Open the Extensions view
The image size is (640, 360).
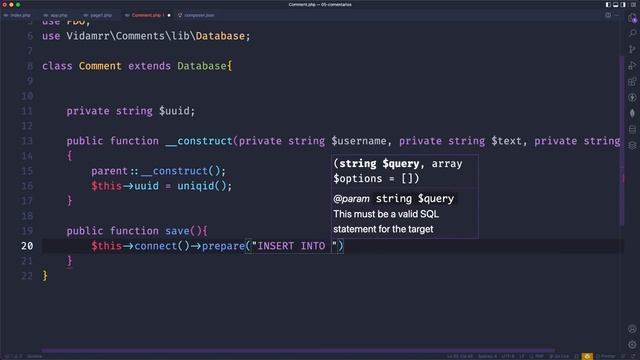coord(632,81)
